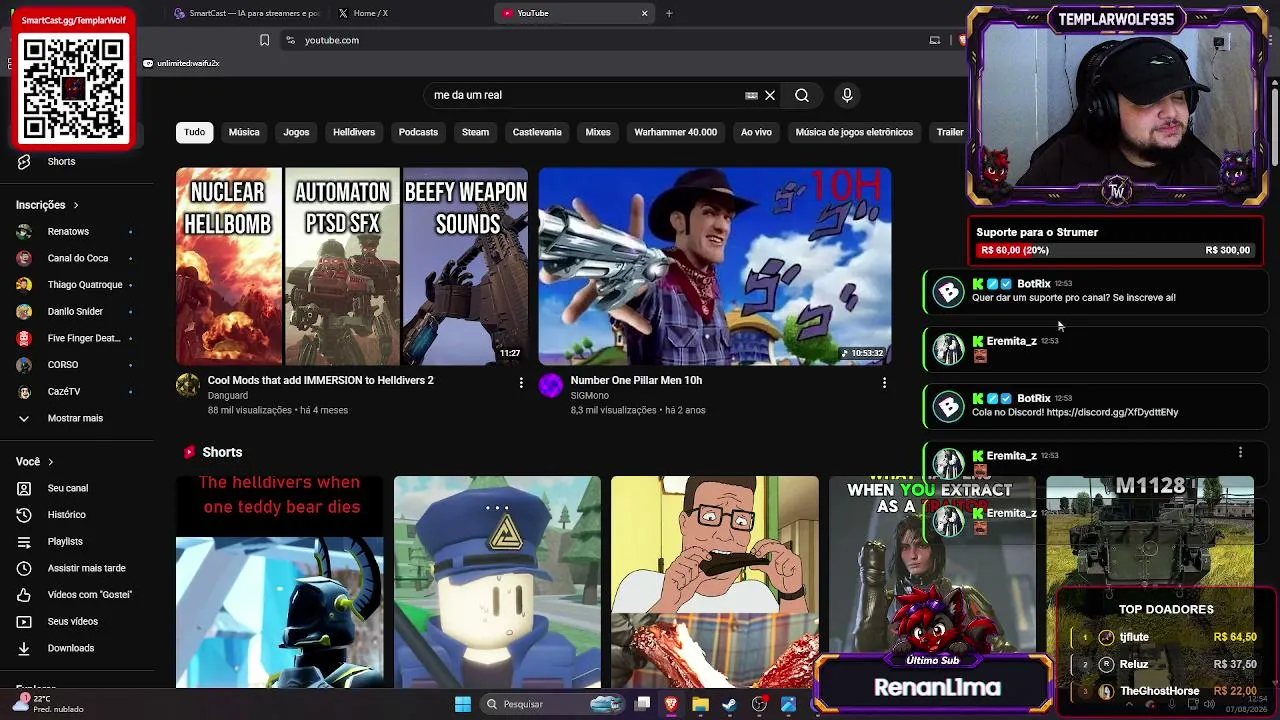Viewport: 1280px width, 720px height.
Task: Open the SIGMono channel avatar
Action: click(x=551, y=386)
